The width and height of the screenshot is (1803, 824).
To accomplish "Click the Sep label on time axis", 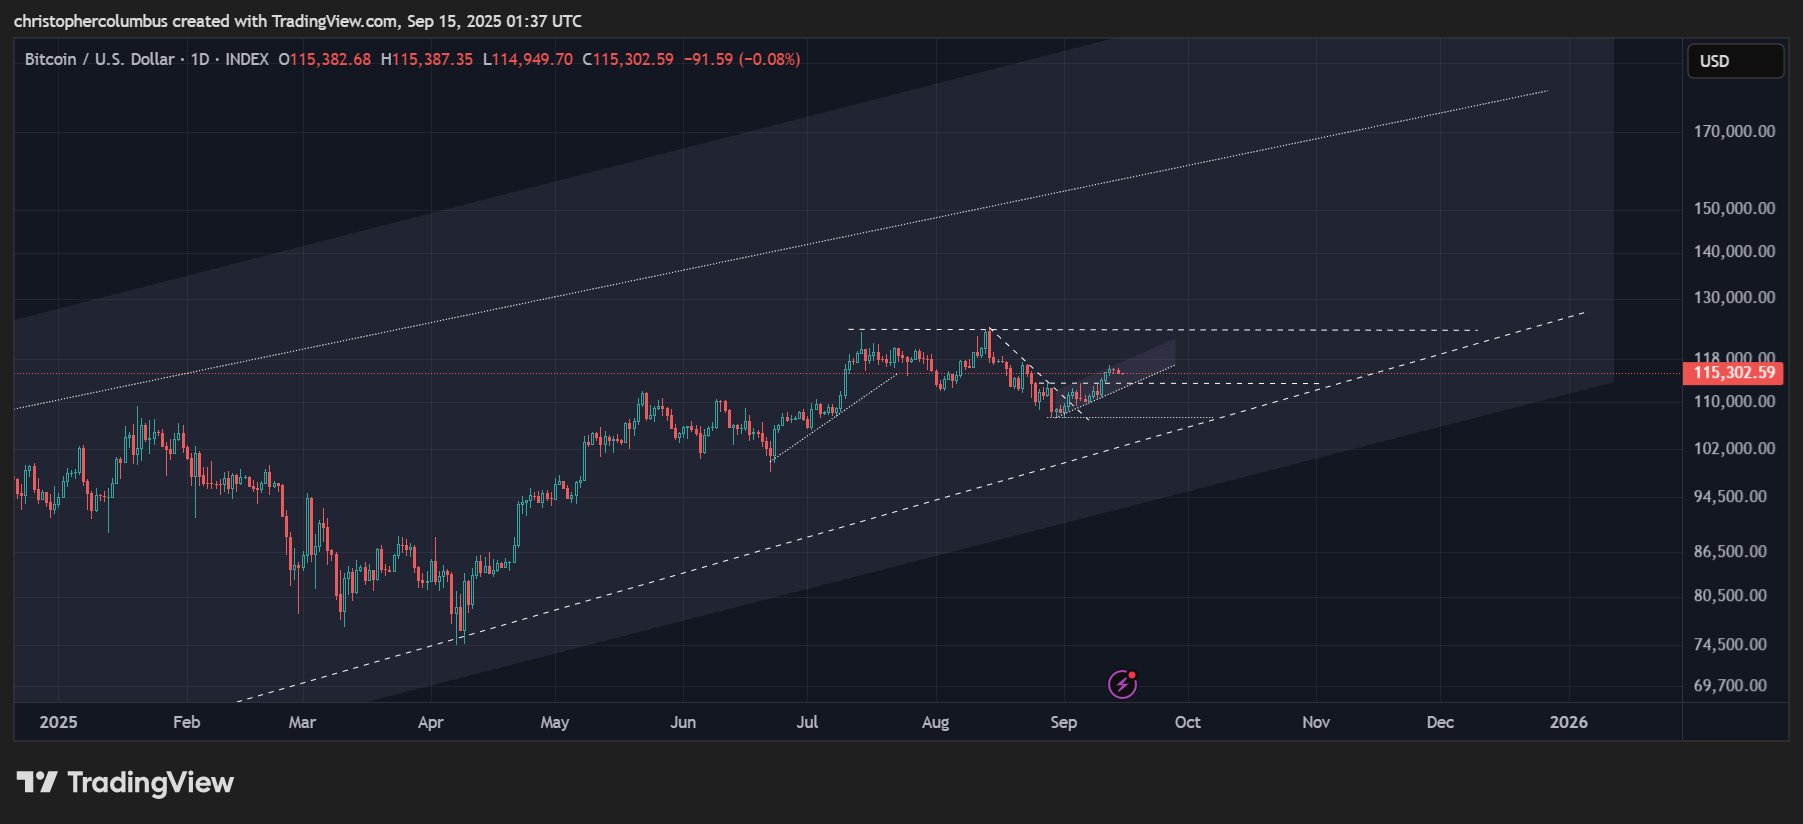I will 1064,722.
